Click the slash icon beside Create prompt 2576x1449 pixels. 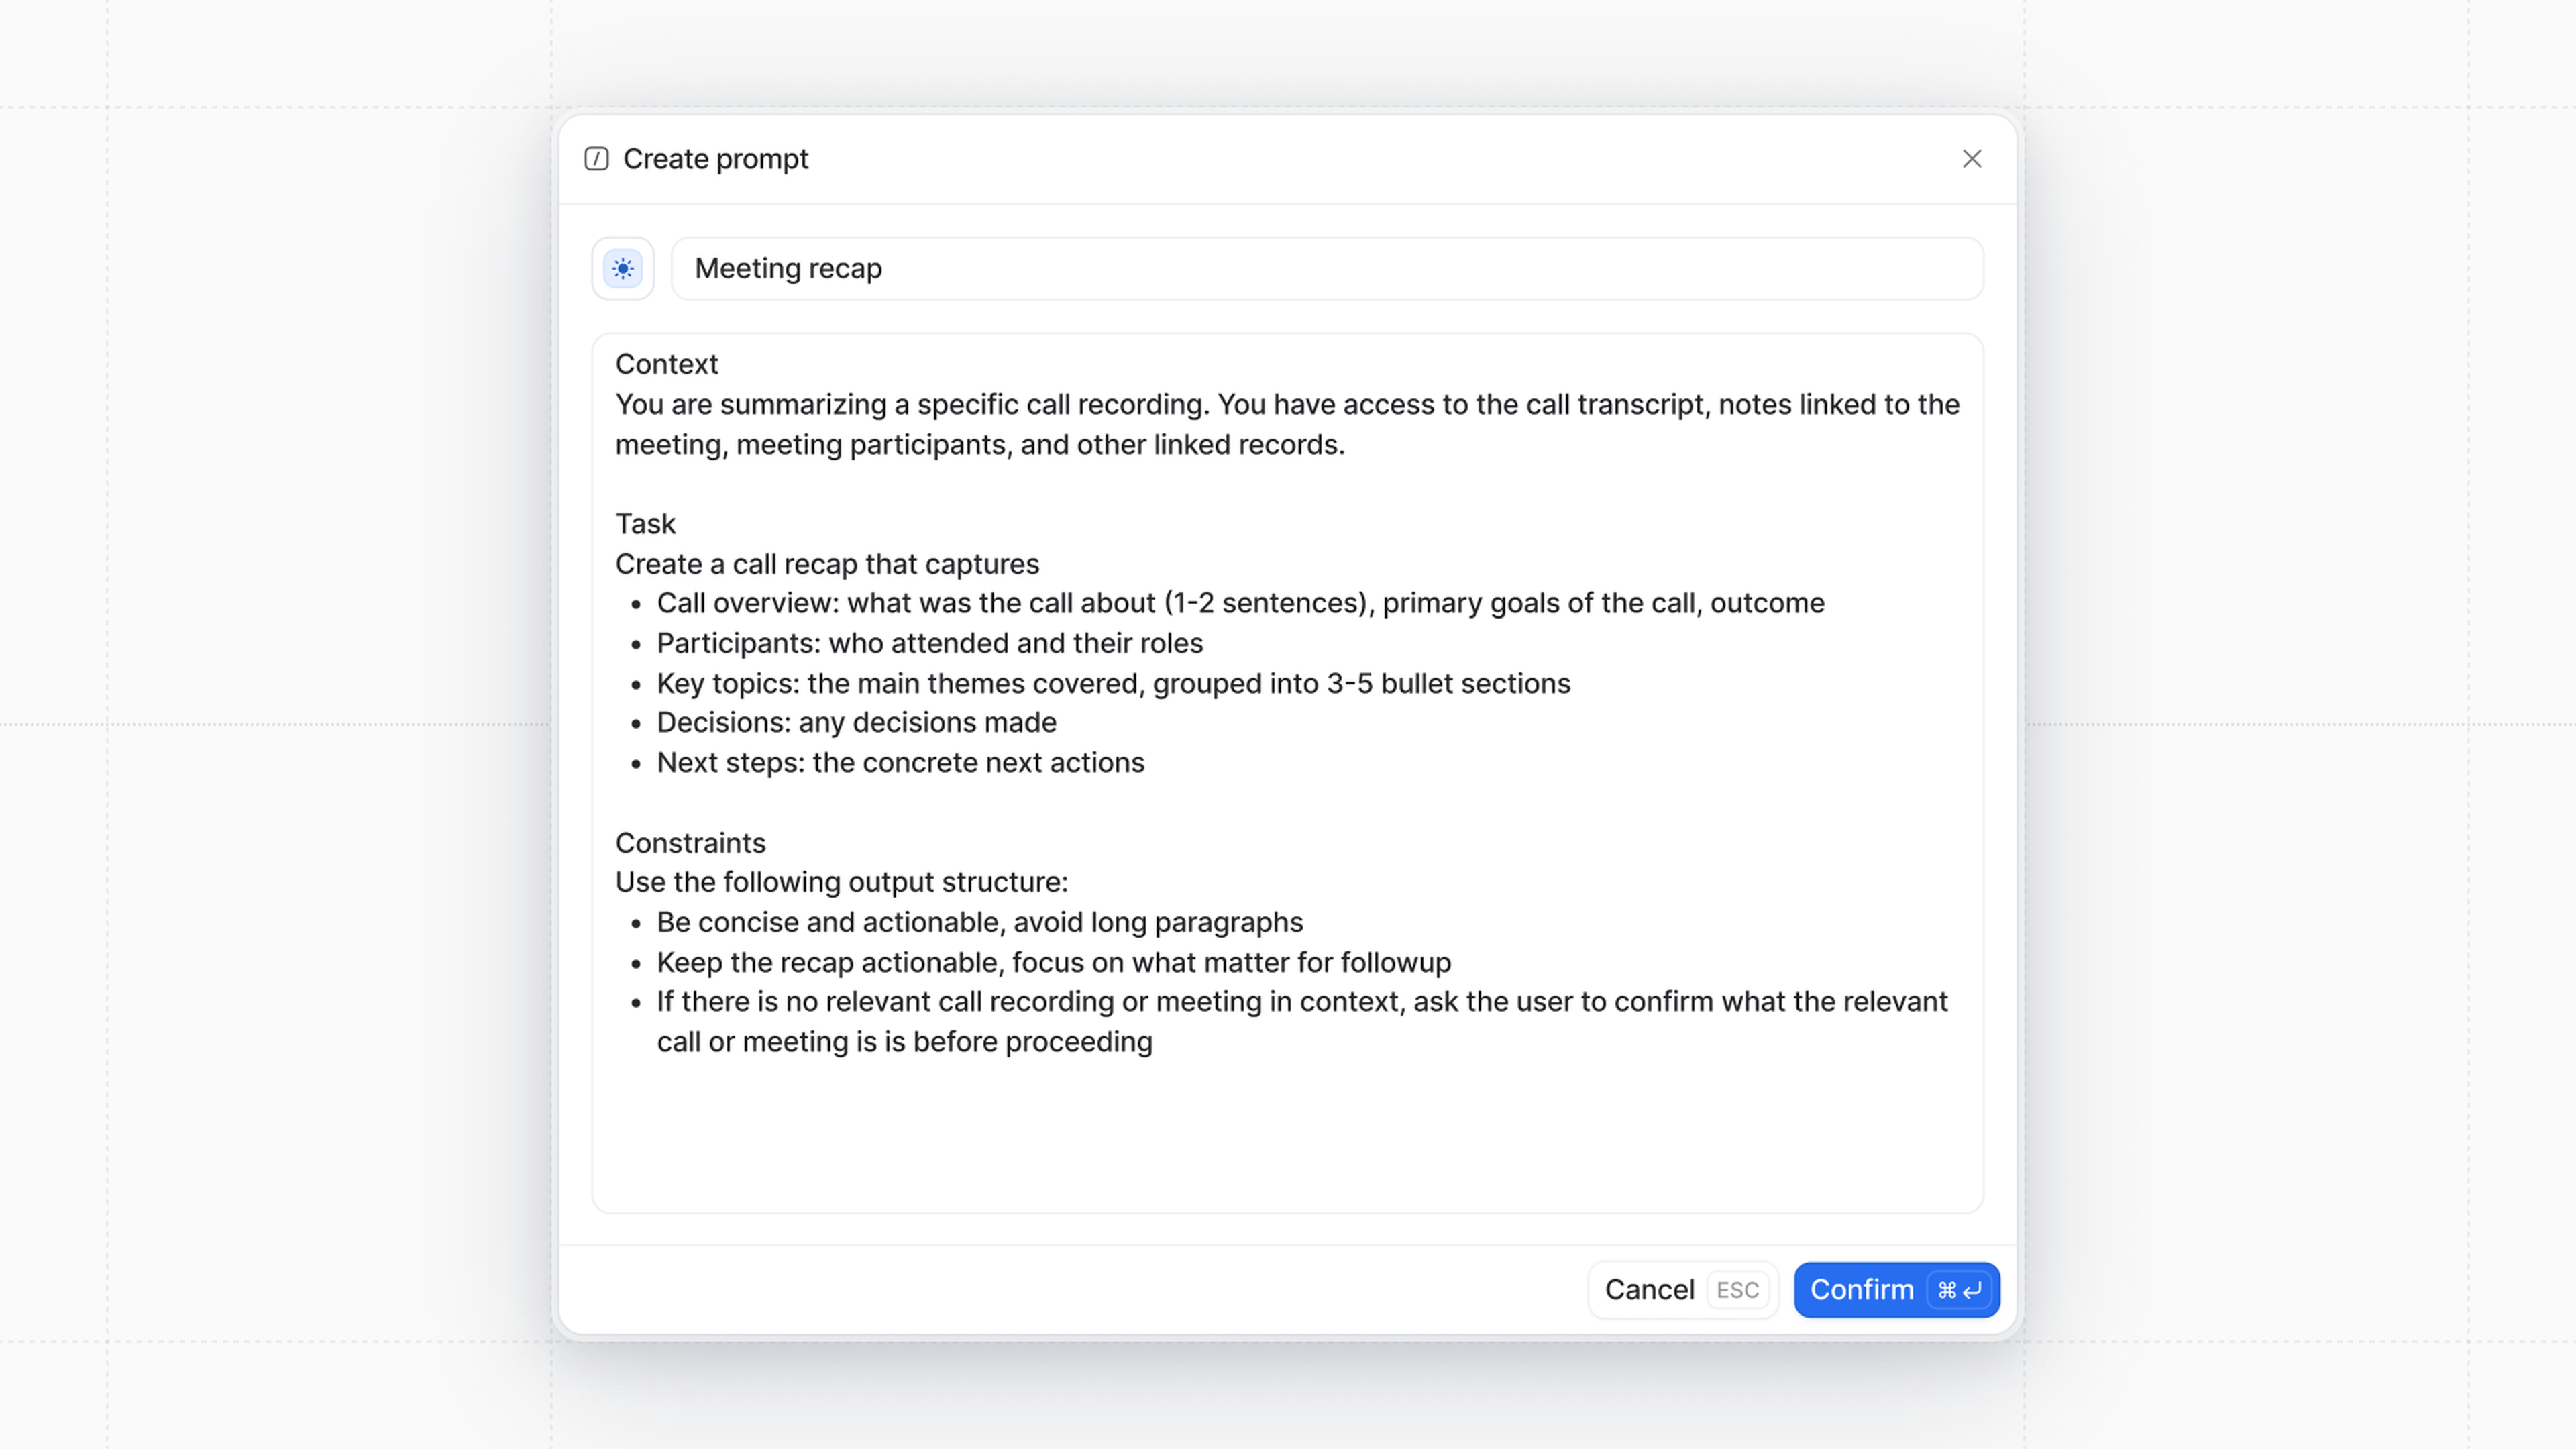596,159
